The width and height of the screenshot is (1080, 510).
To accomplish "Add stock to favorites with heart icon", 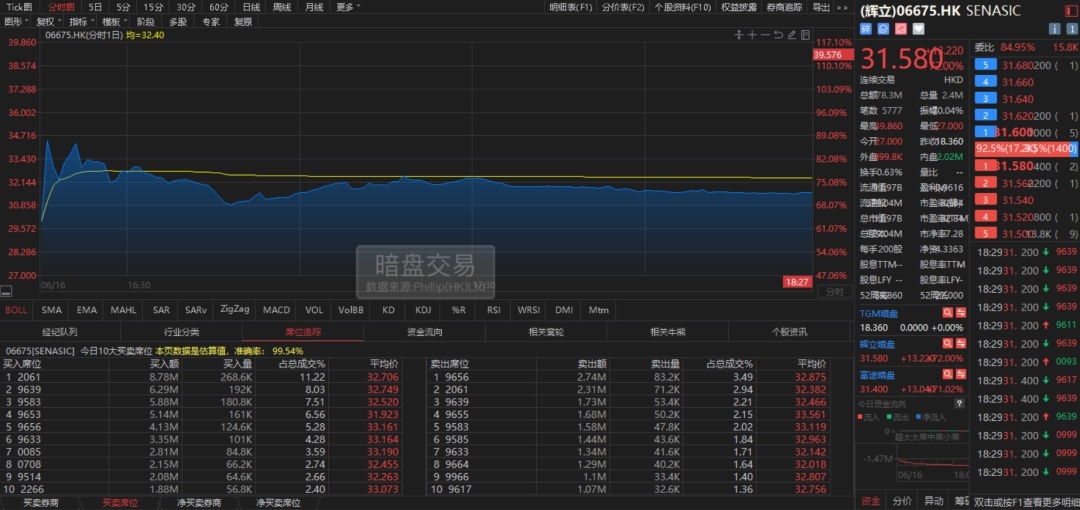I will coord(917,29).
